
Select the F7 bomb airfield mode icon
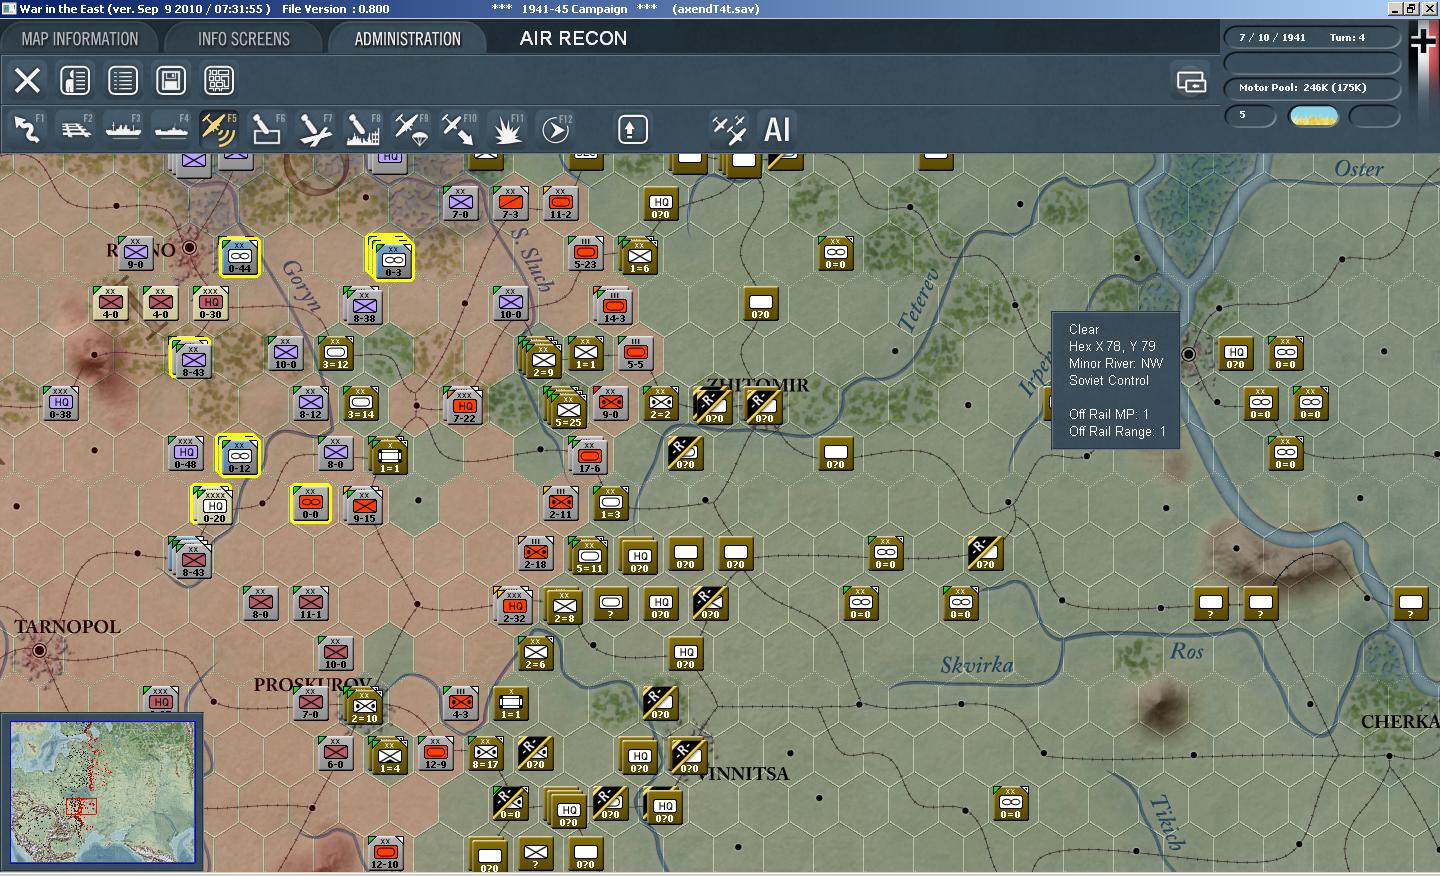point(315,129)
